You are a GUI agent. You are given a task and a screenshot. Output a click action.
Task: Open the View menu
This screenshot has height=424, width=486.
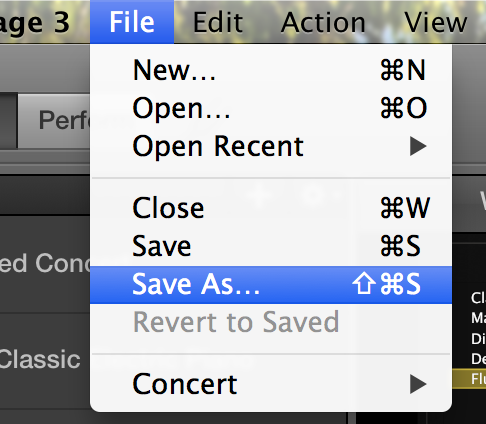[x=435, y=22]
